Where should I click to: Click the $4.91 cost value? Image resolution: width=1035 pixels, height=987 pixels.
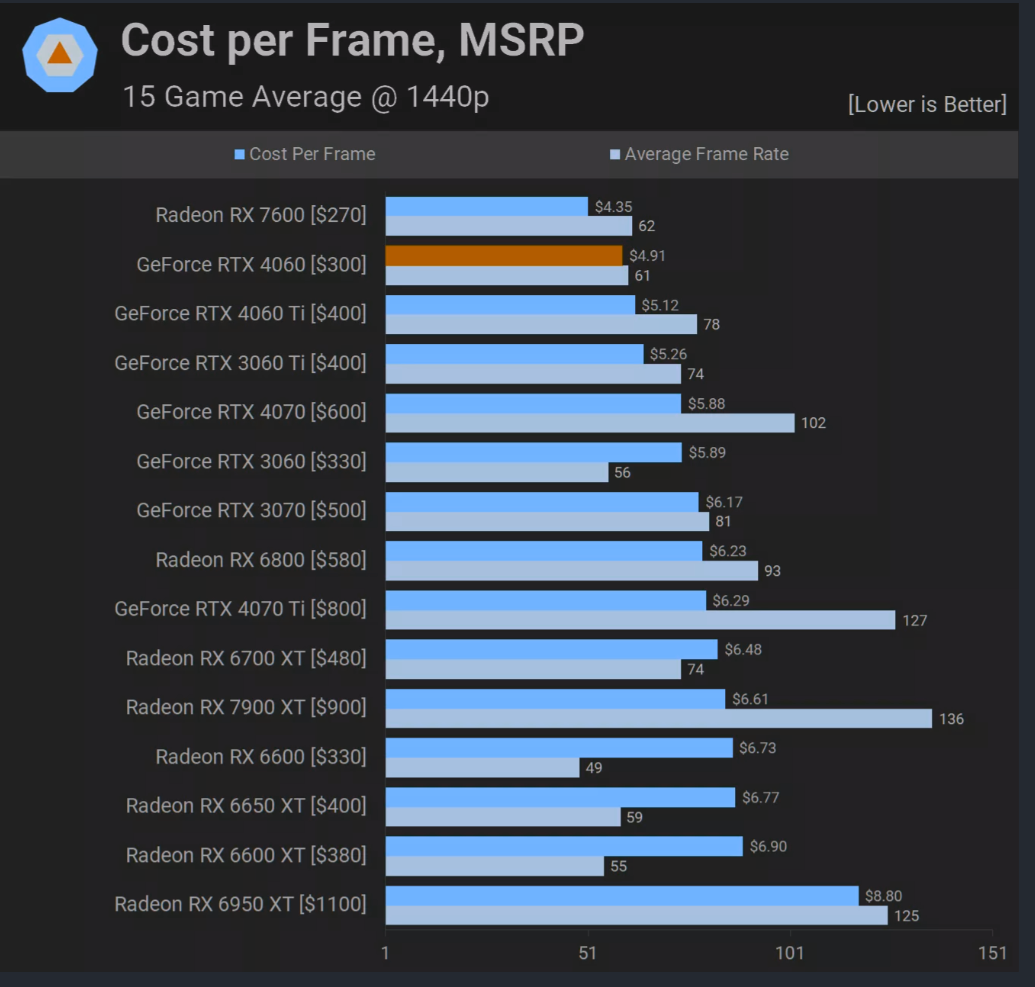click(647, 255)
